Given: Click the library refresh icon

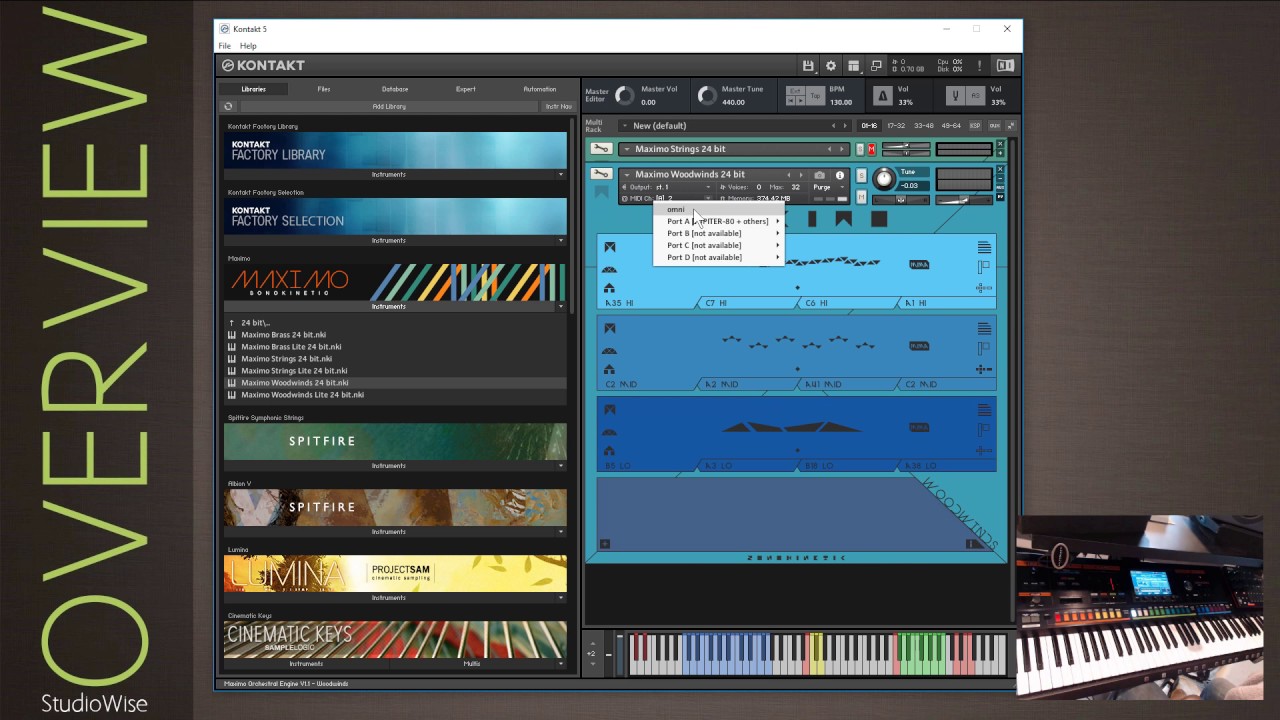Looking at the screenshot, I should tap(228, 106).
